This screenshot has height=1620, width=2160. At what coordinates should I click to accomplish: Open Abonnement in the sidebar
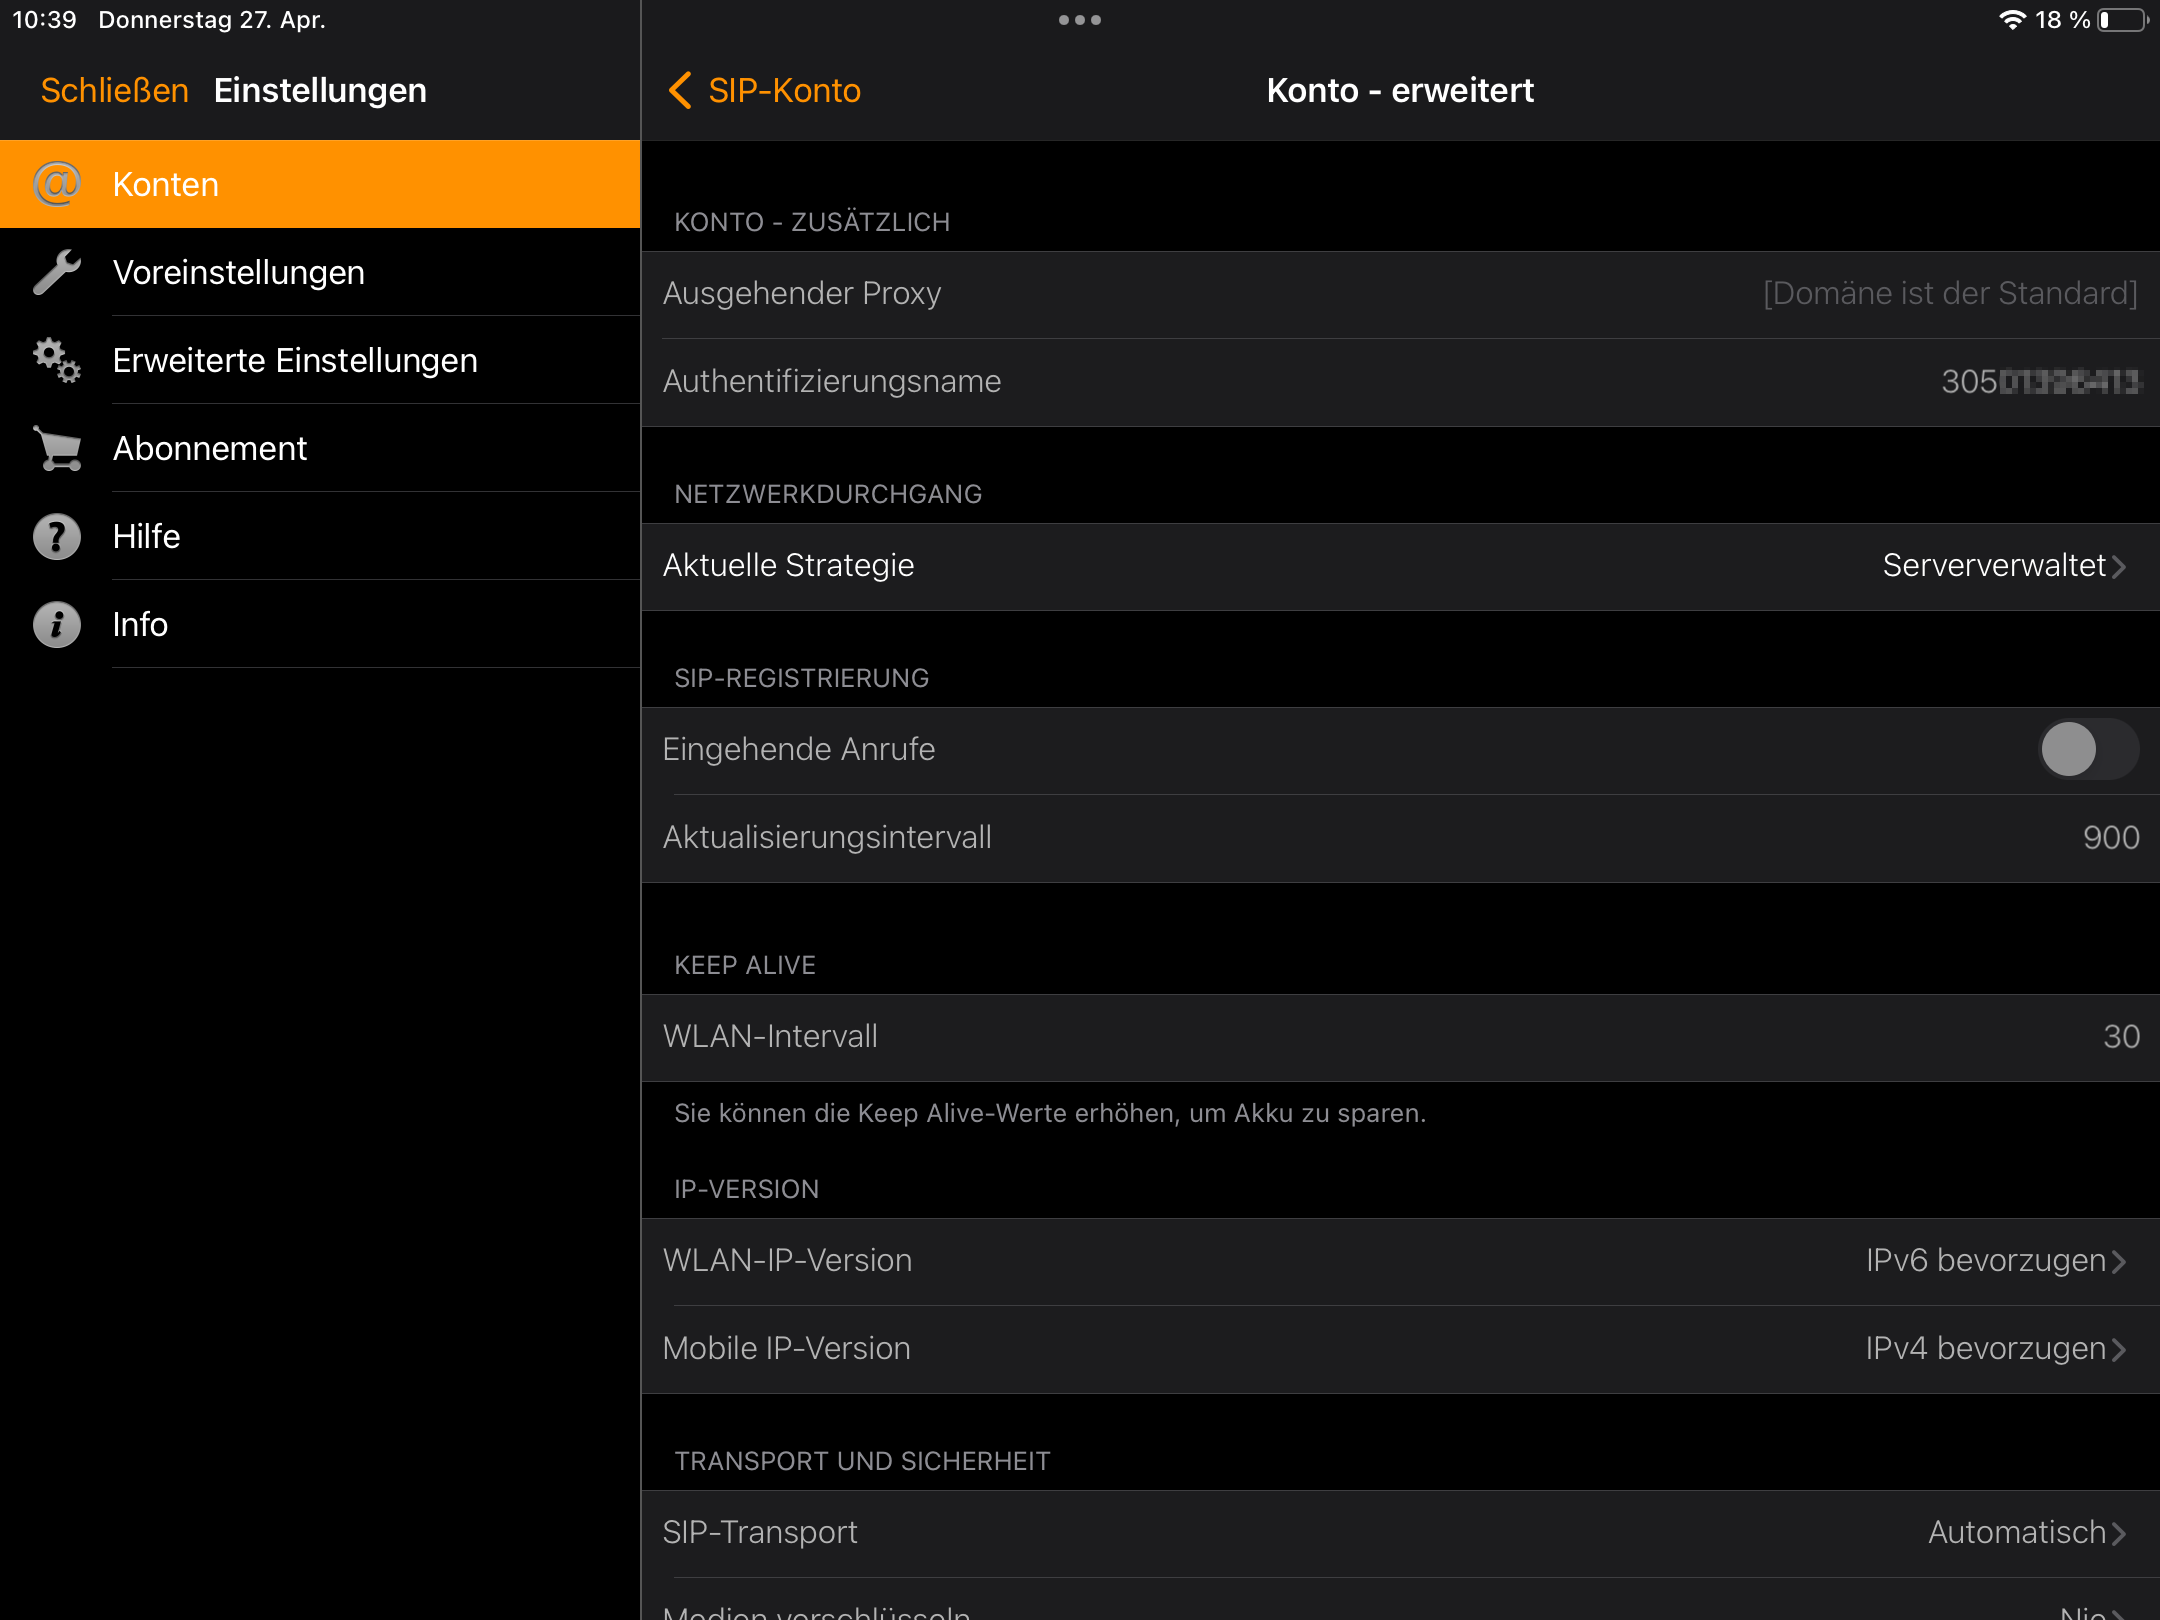(320, 448)
